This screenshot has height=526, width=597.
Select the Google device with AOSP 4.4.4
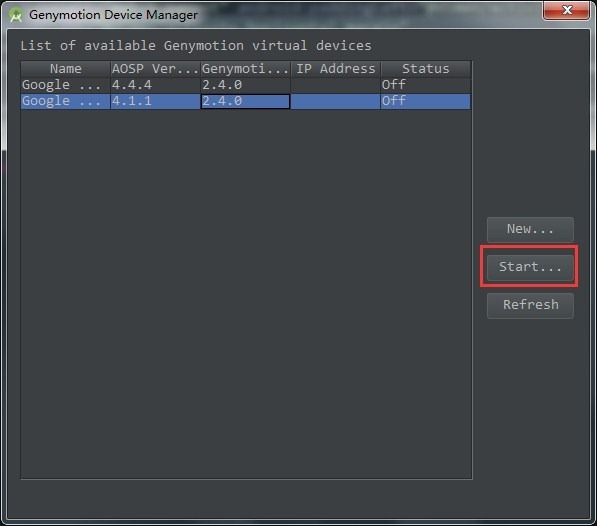(x=246, y=85)
